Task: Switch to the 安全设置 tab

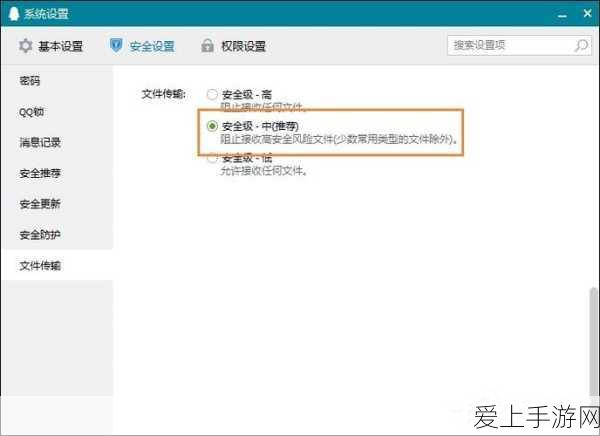Action: point(142,46)
